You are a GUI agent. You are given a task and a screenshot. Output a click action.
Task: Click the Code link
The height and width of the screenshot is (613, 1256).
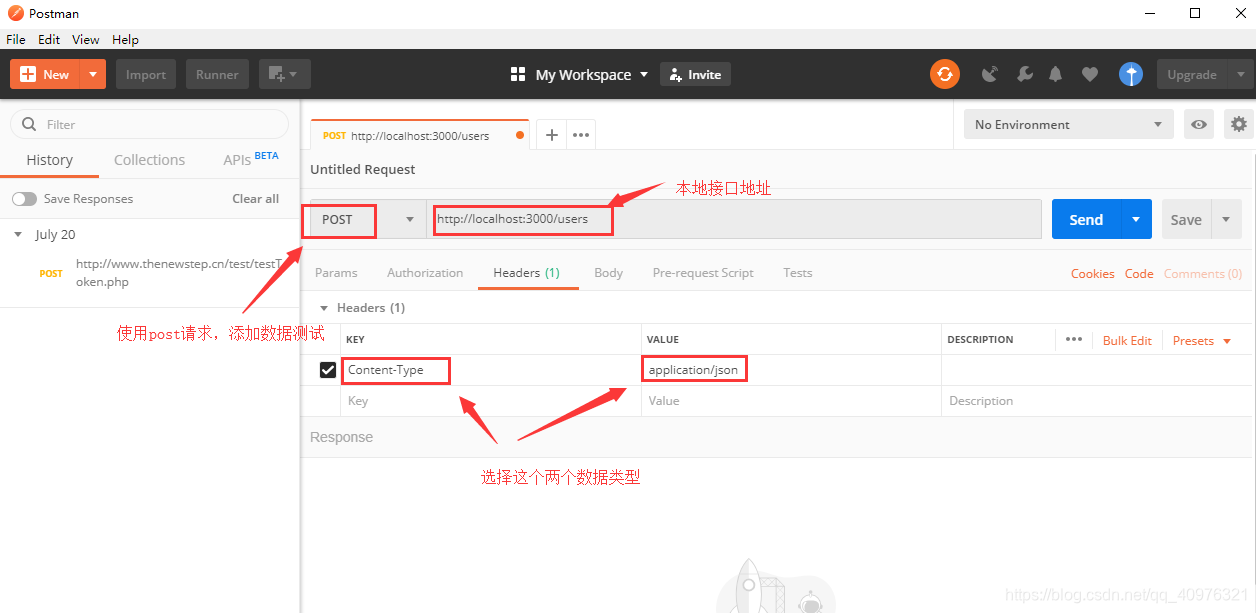[x=1139, y=274]
